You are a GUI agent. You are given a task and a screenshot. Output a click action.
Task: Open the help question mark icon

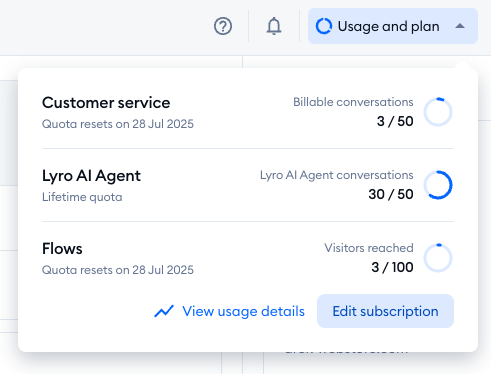[x=223, y=26]
